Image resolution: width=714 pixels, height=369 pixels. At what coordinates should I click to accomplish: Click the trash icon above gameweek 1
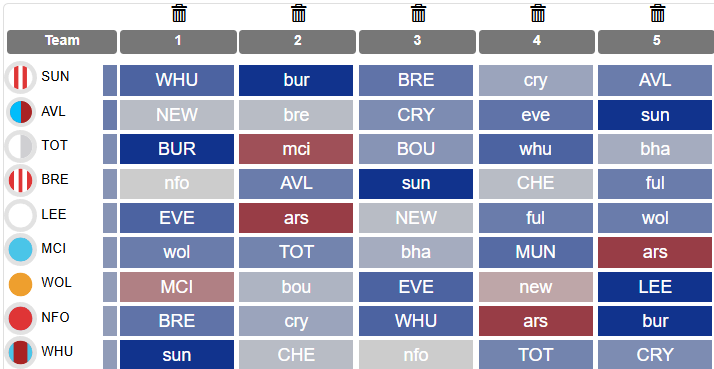(x=179, y=13)
